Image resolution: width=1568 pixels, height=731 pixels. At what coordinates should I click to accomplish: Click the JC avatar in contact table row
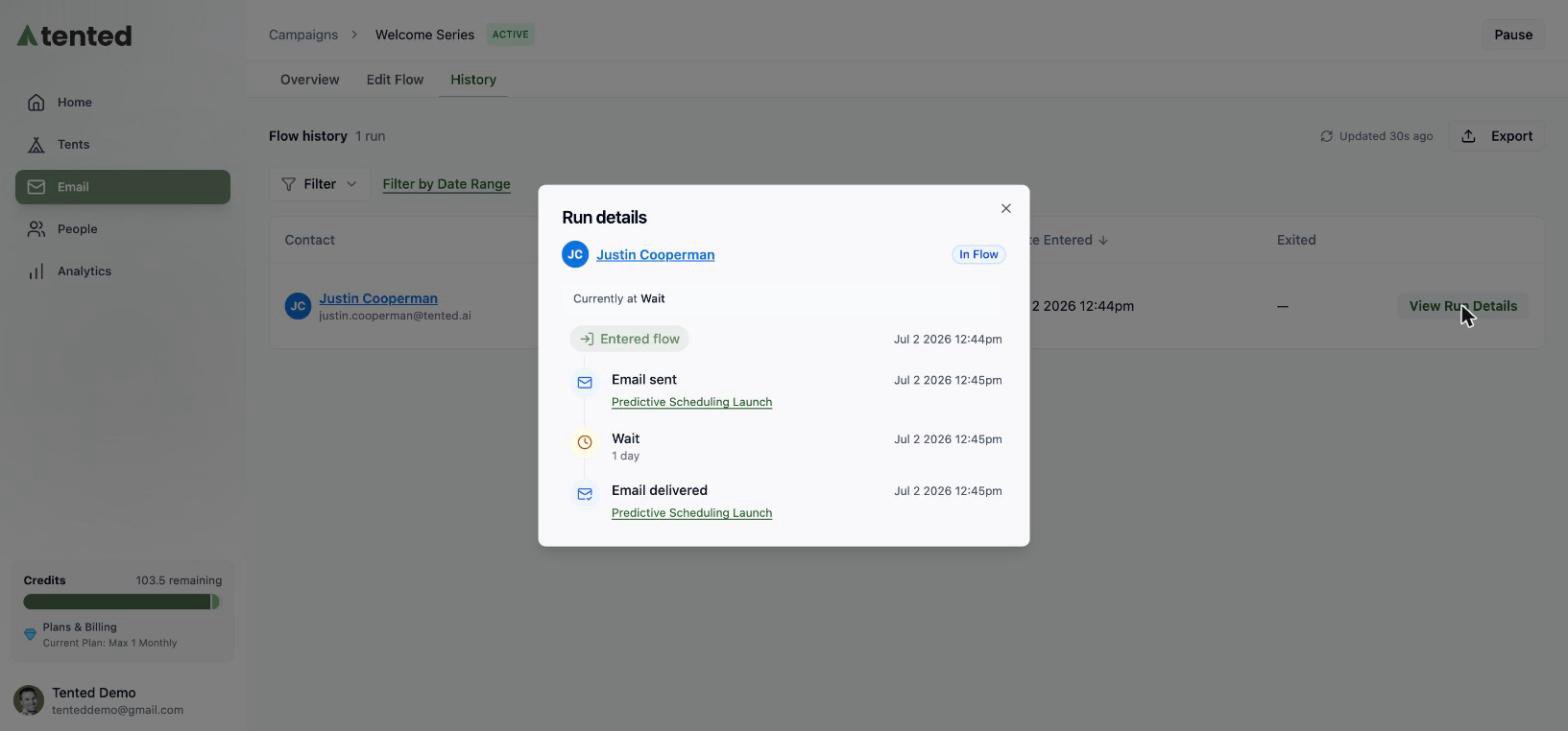click(x=298, y=306)
